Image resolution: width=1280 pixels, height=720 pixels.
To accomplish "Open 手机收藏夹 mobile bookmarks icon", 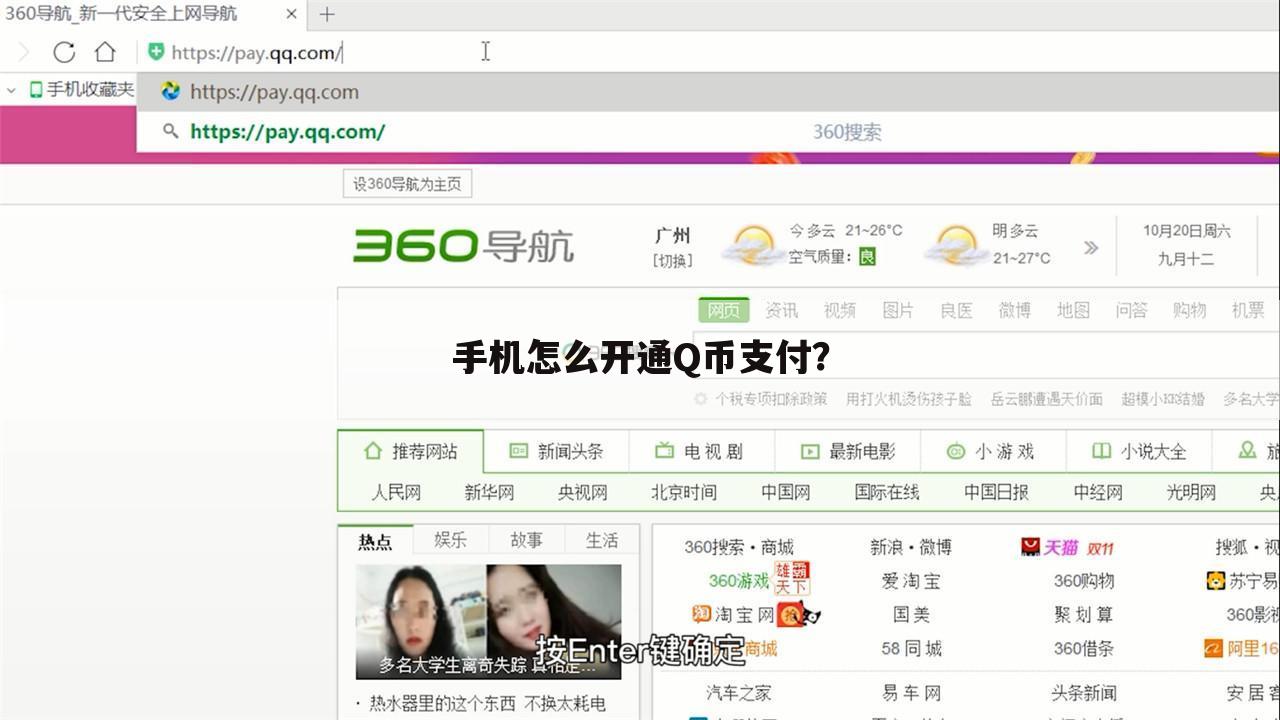I will (36, 90).
